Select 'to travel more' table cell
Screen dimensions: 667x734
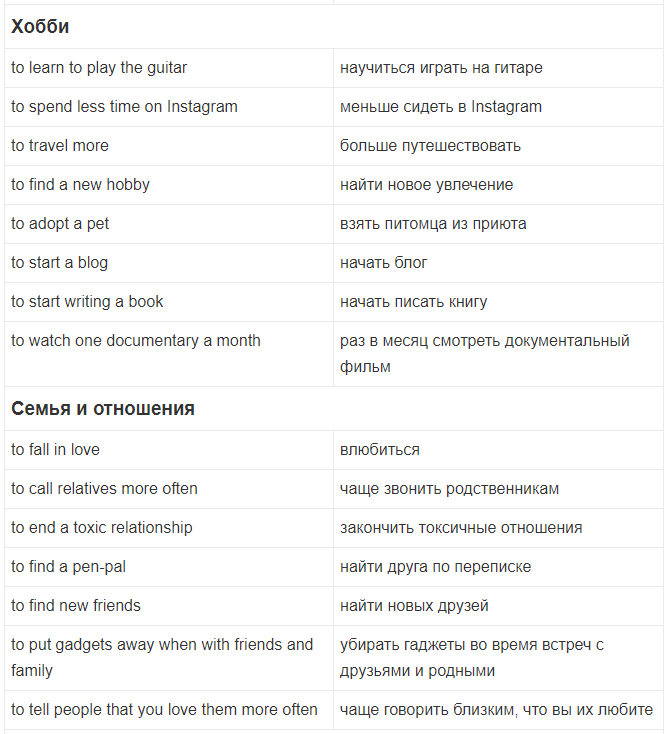point(169,146)
